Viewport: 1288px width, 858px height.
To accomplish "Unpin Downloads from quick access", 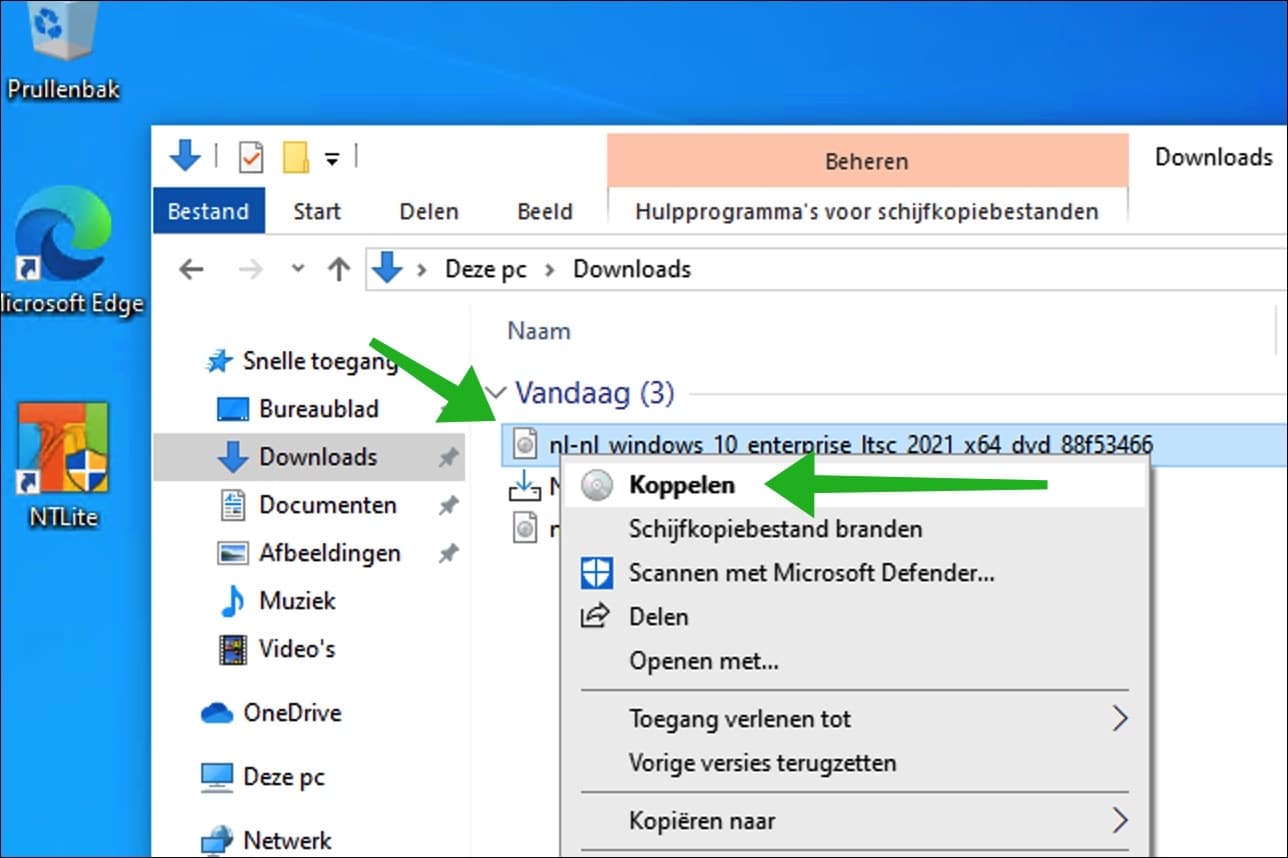I will click(x=449, y=457).
